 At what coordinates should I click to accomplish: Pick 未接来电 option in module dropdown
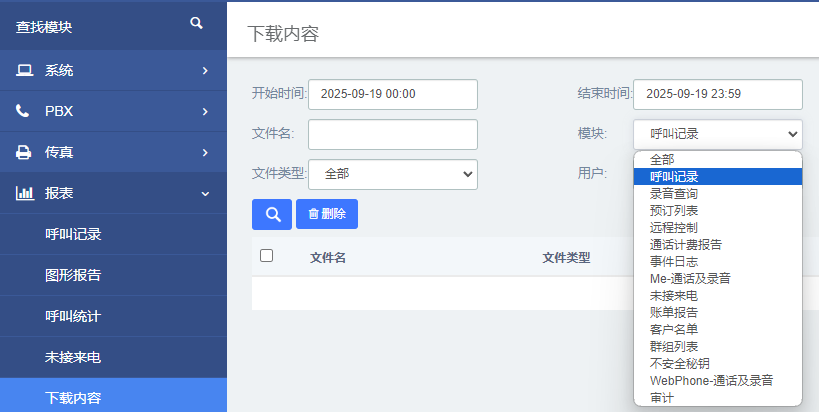point(674,295)
